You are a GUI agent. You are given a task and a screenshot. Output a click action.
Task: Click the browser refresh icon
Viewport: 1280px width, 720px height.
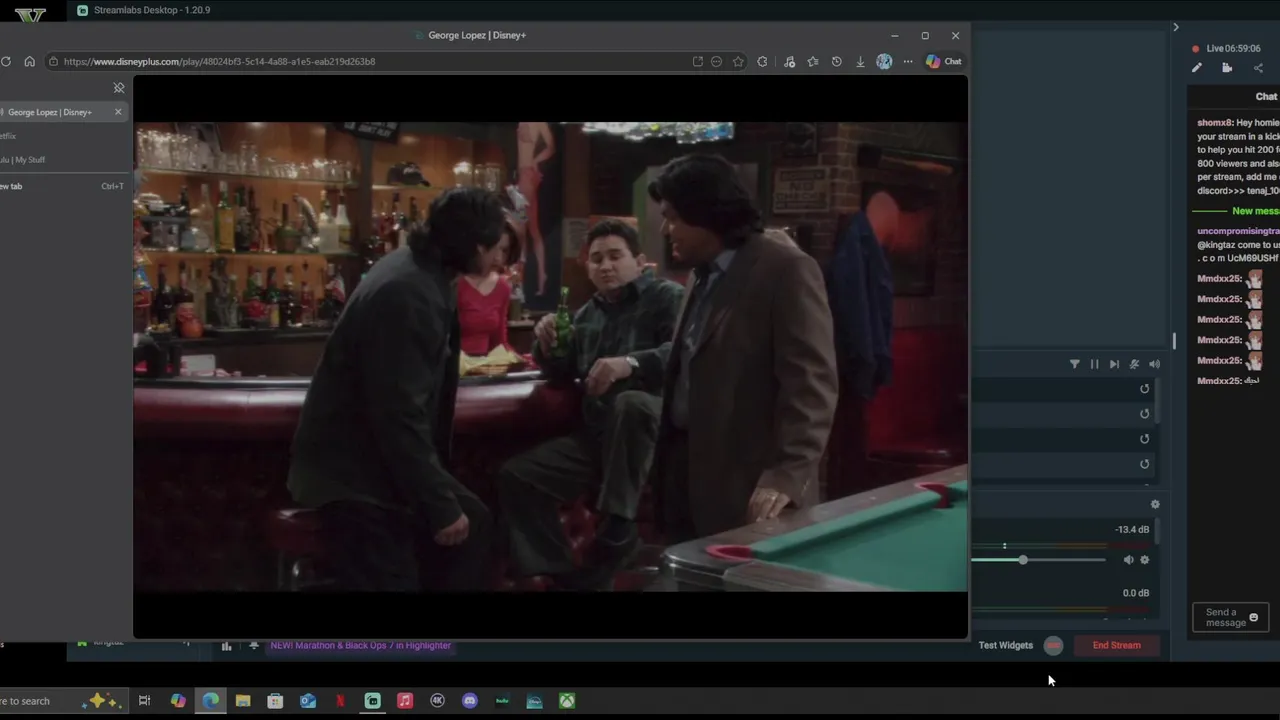pyautogui.click(x=6, y=61)
